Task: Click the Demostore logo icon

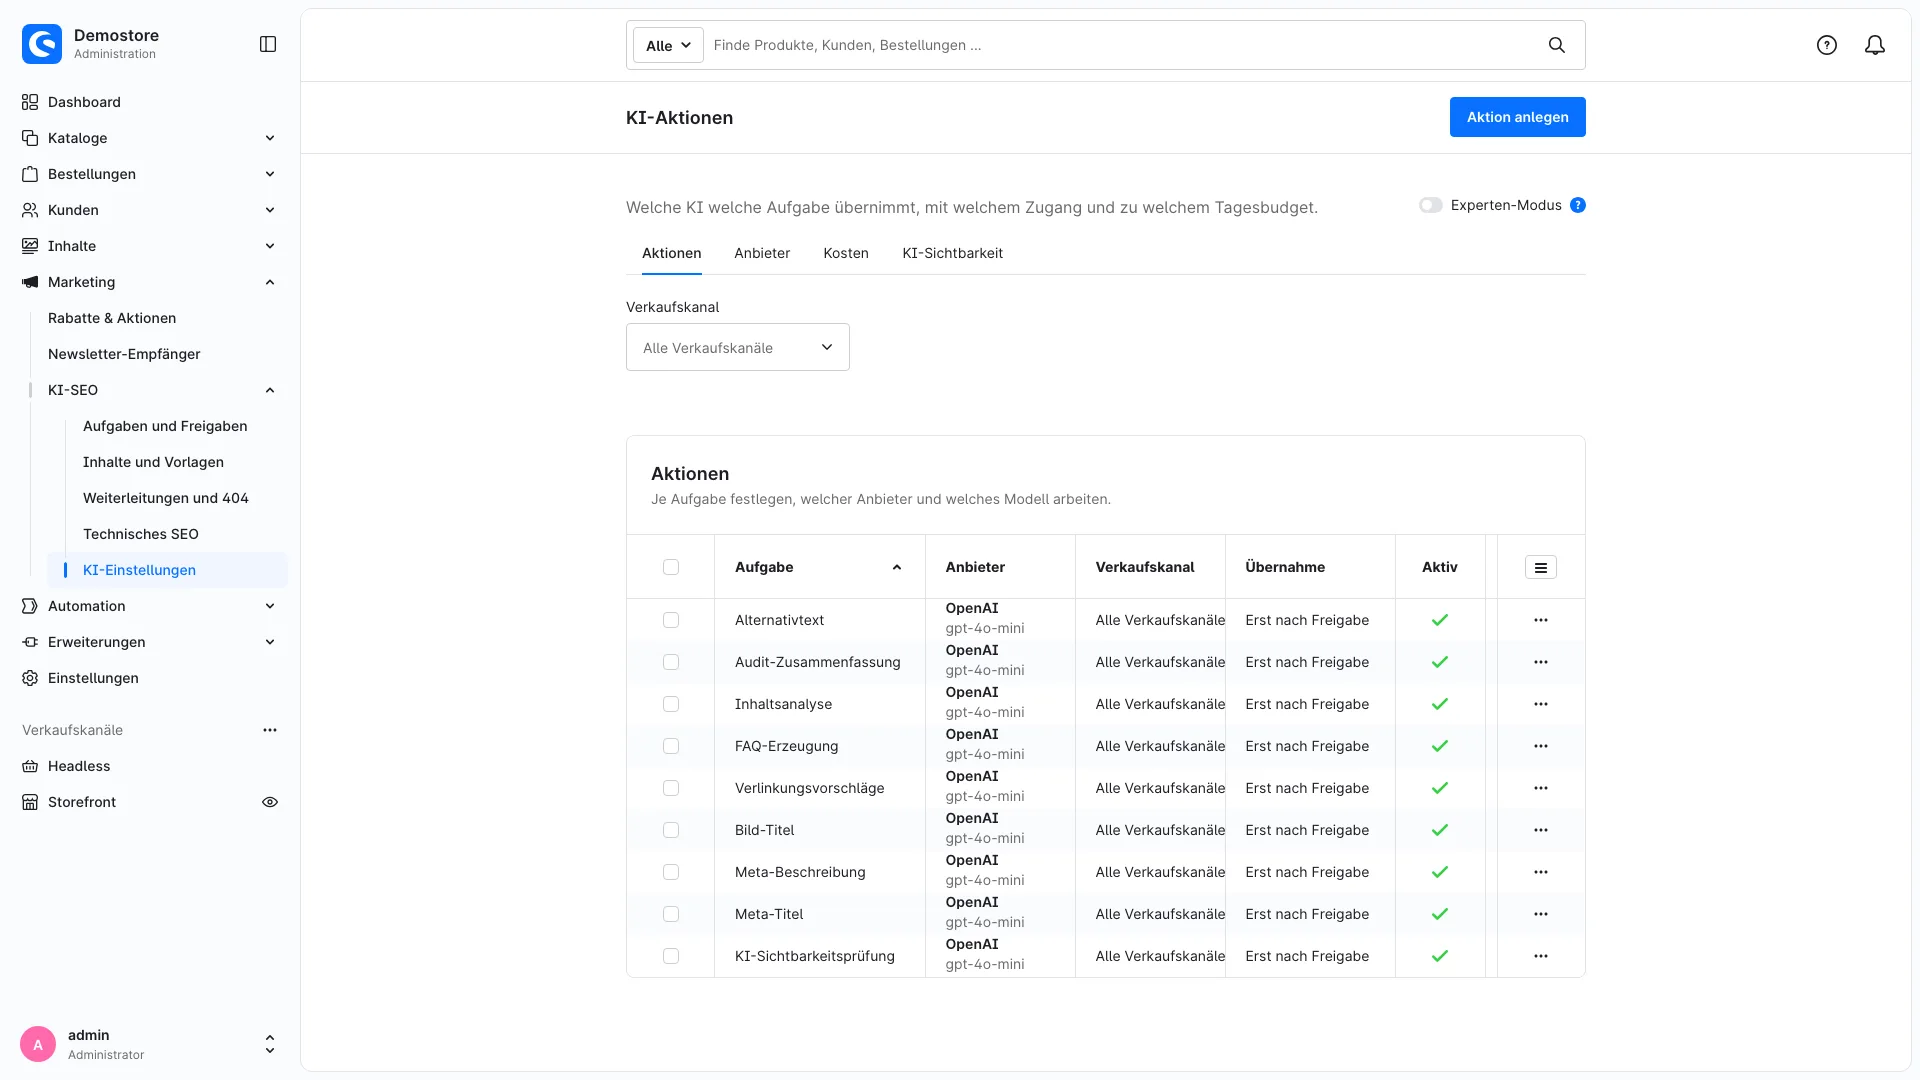Action: click(42, 44)
